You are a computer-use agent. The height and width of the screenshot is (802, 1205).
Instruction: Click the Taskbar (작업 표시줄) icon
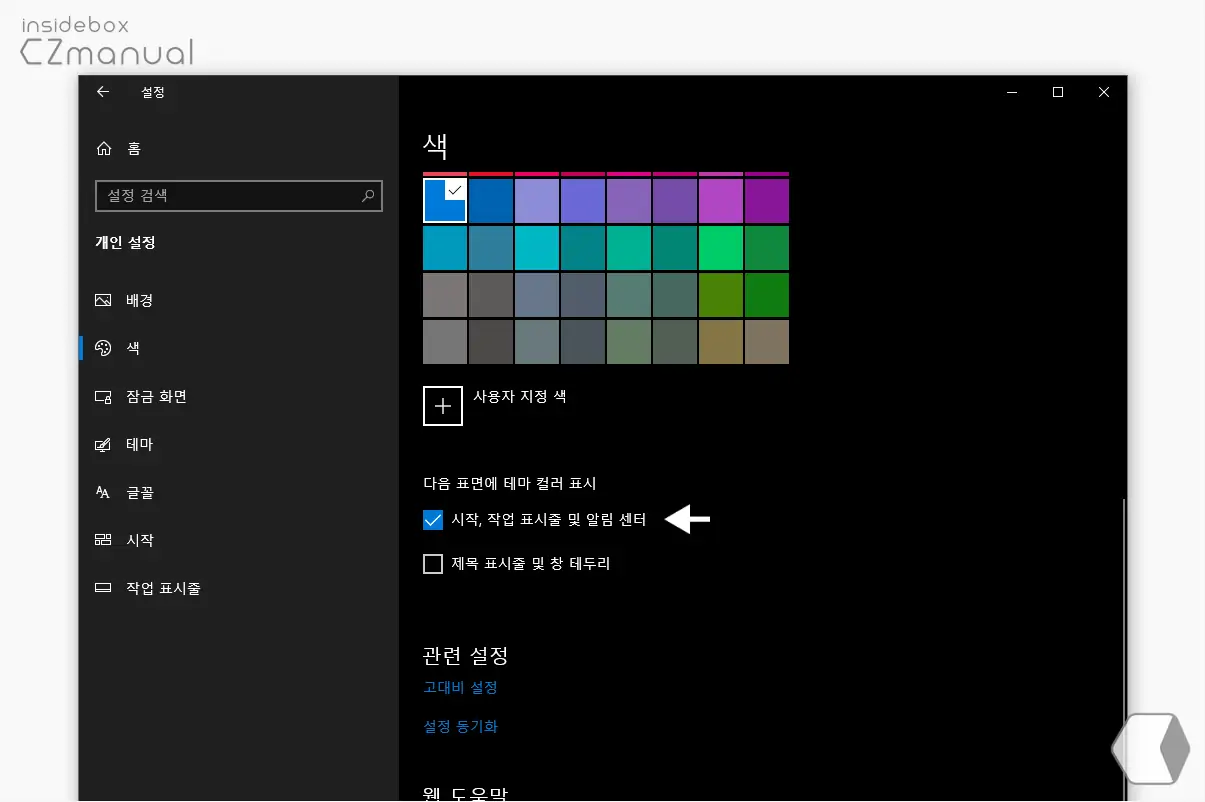(103, 589)
